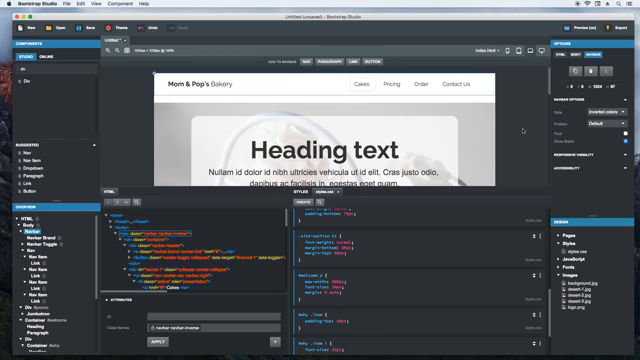
Task: Open the Help menu
Action: [144, 4]
